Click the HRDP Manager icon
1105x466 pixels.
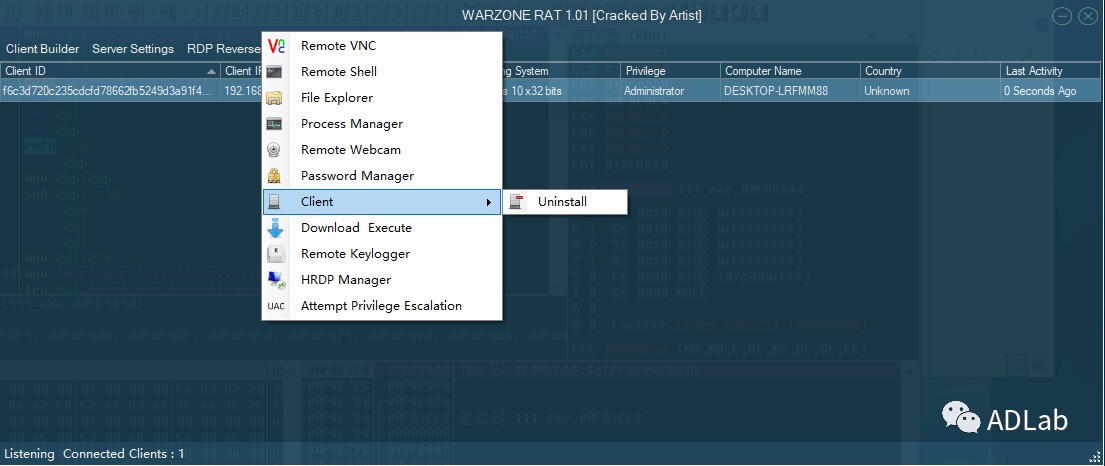click(276, 280)
